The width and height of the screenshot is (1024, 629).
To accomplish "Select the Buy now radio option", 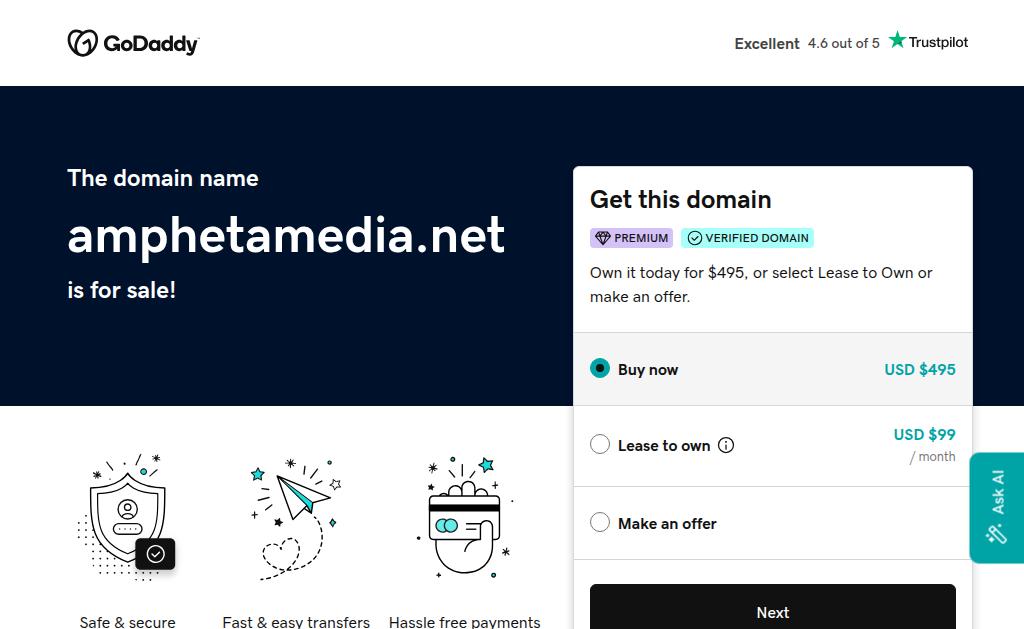I will (600, 368).
